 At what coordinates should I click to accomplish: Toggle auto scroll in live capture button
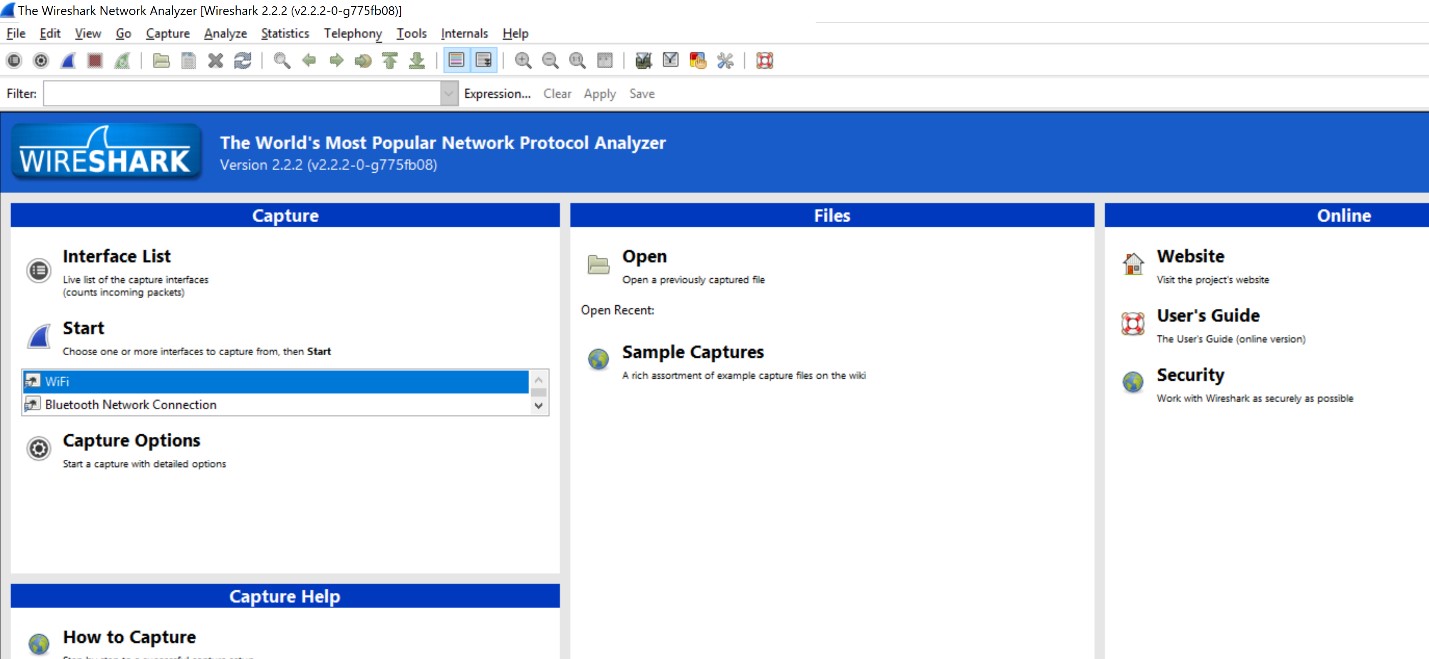click(x=483, y=61)
